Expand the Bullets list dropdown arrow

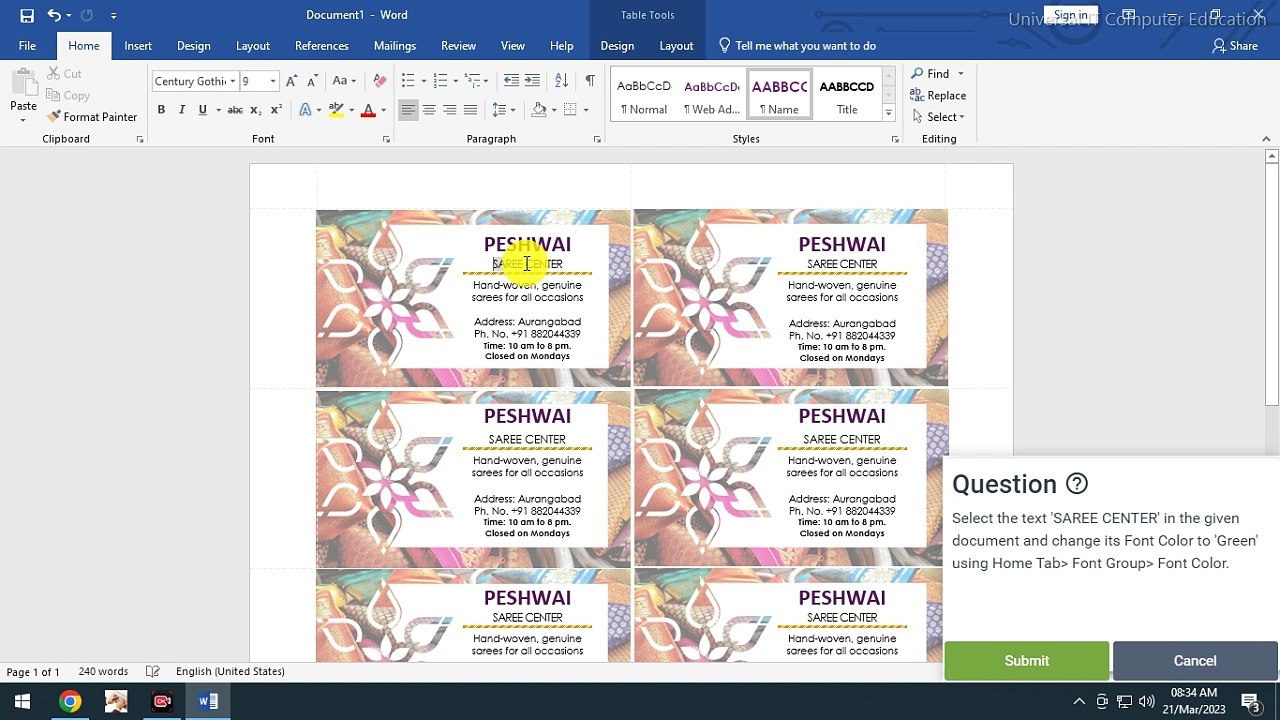click(x=424, y=81)
